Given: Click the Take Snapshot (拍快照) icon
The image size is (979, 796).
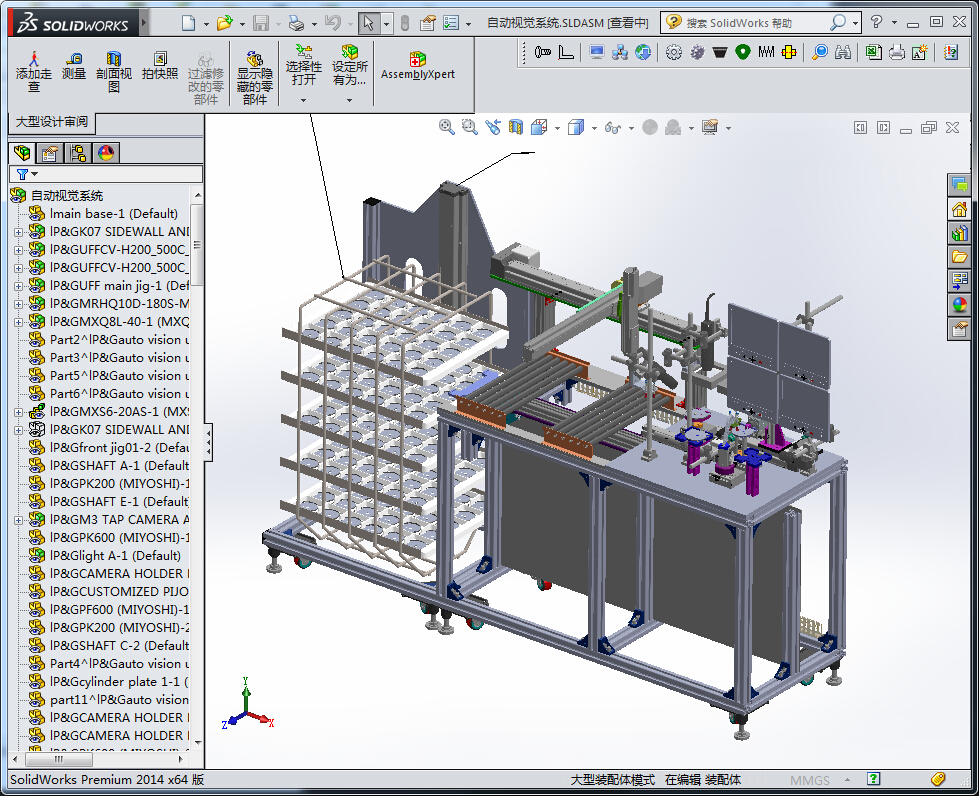Looking at the screenshot, I should (160, 66).
